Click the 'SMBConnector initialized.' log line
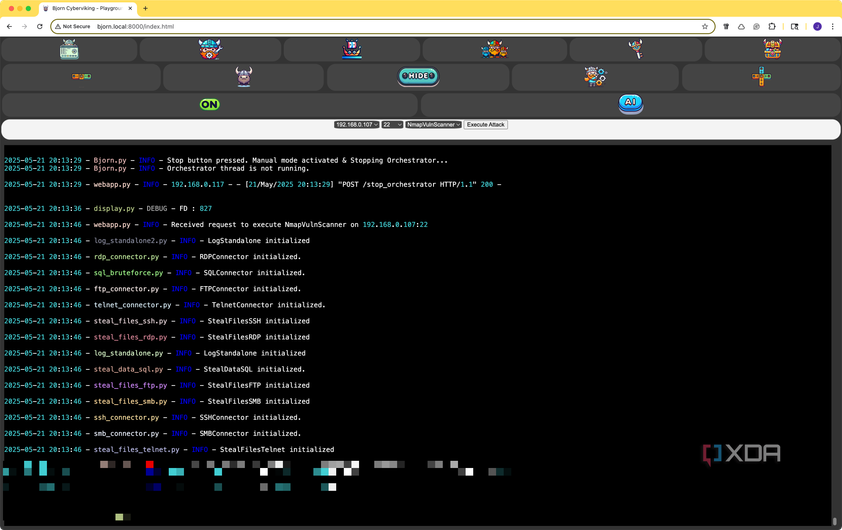 (153, 434)
